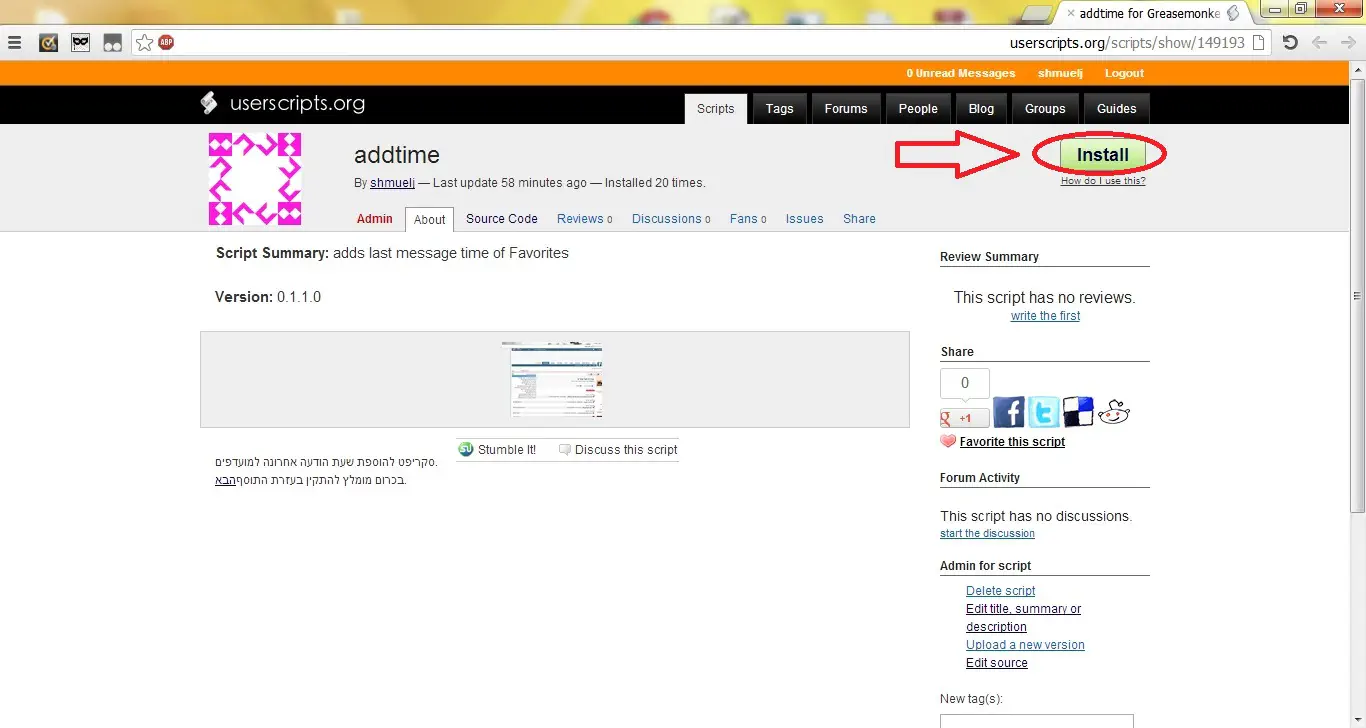
Task: Click the Favorite this script link
Action: tap(1012, 442)
